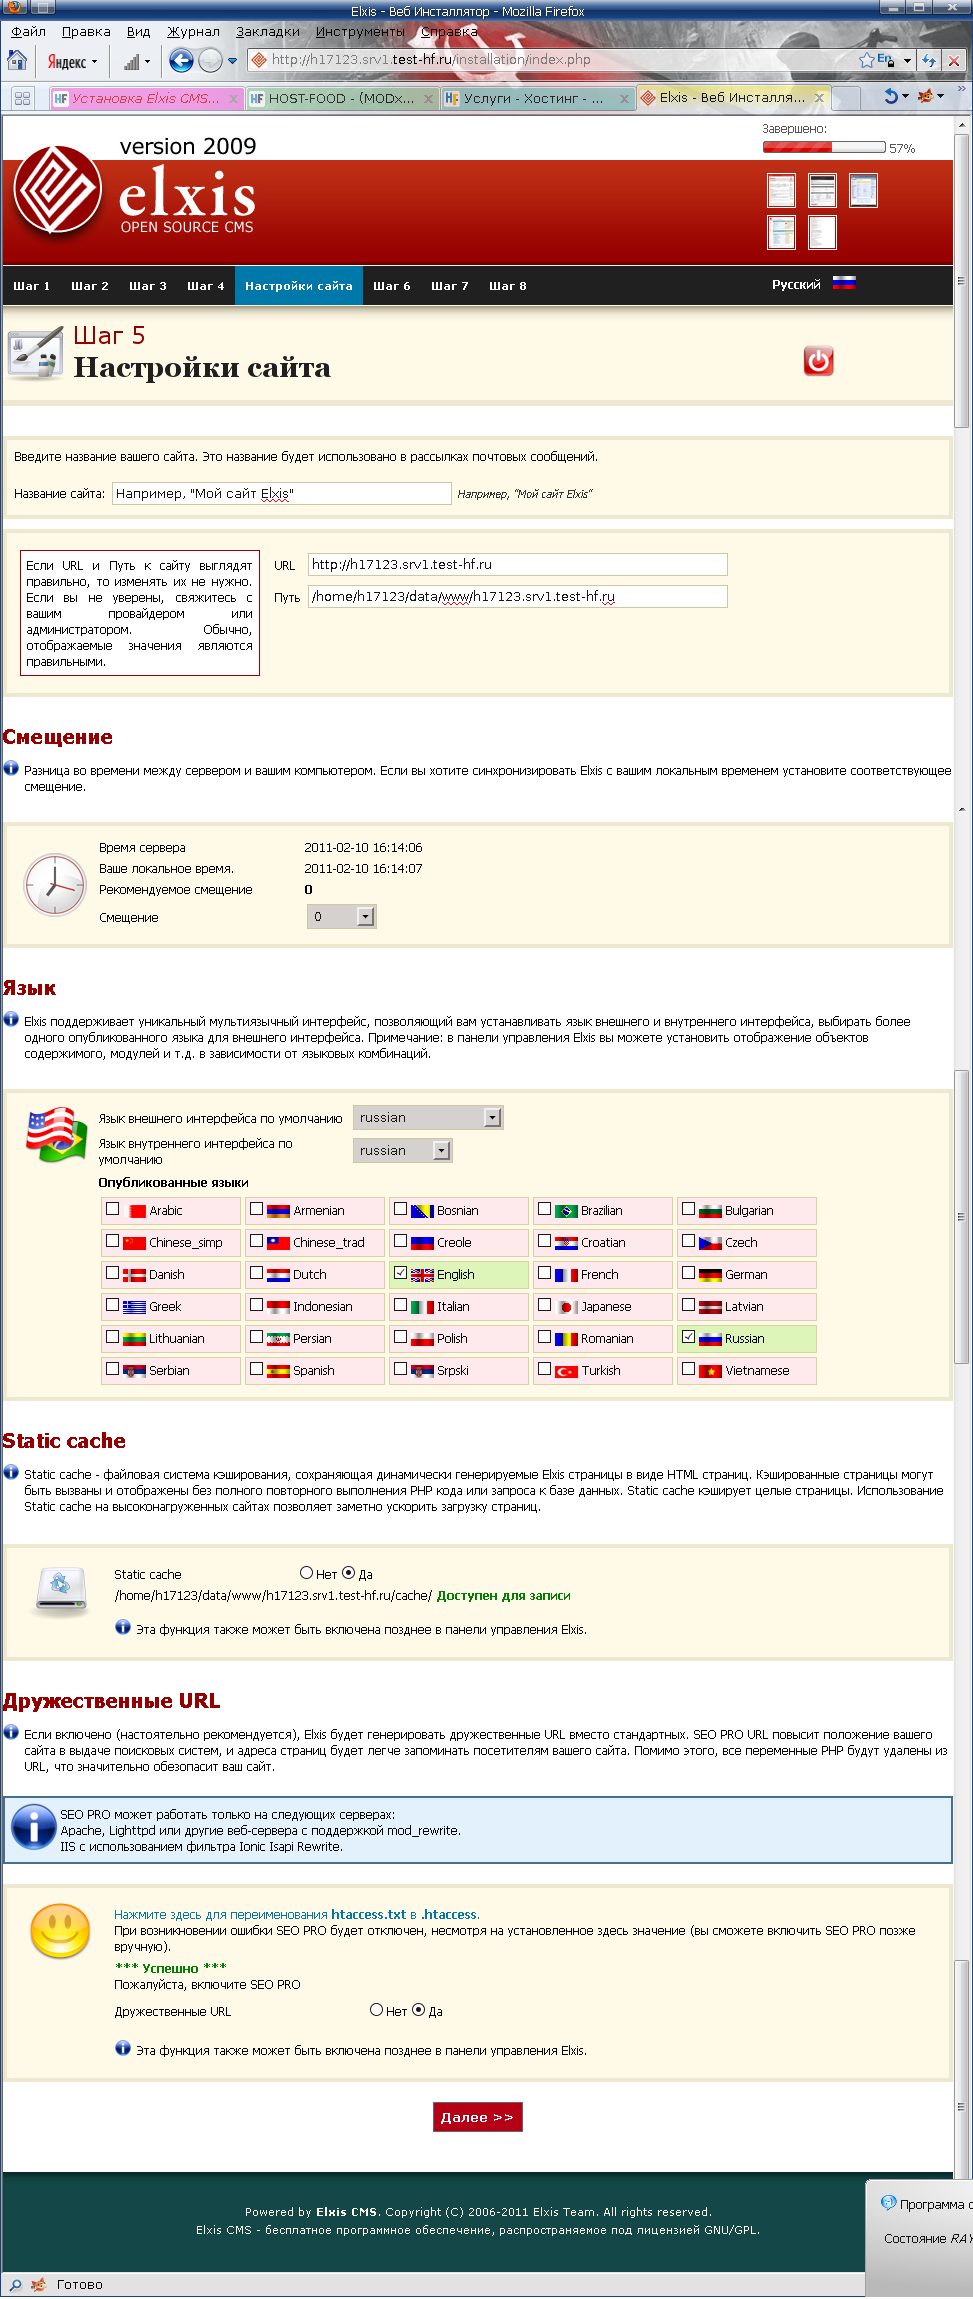Open the Закладки menu
973x2299 pixels.
[x=268, y=31]
